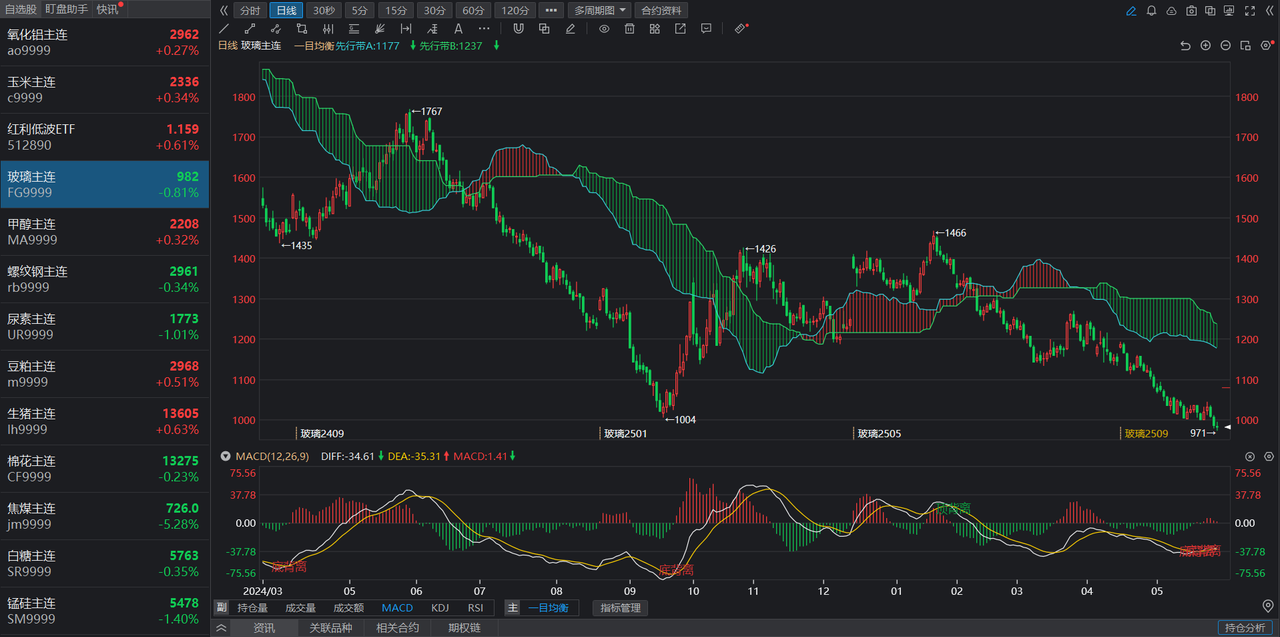Zoom in chart with plus icon
Screen dimensions: 1280x637
[1205, 45]
